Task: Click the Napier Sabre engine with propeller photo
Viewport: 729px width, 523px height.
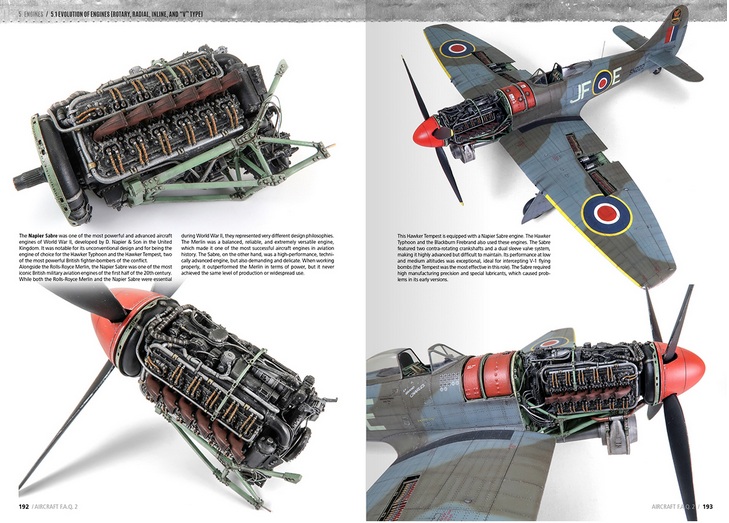Action: pos(177,395)
